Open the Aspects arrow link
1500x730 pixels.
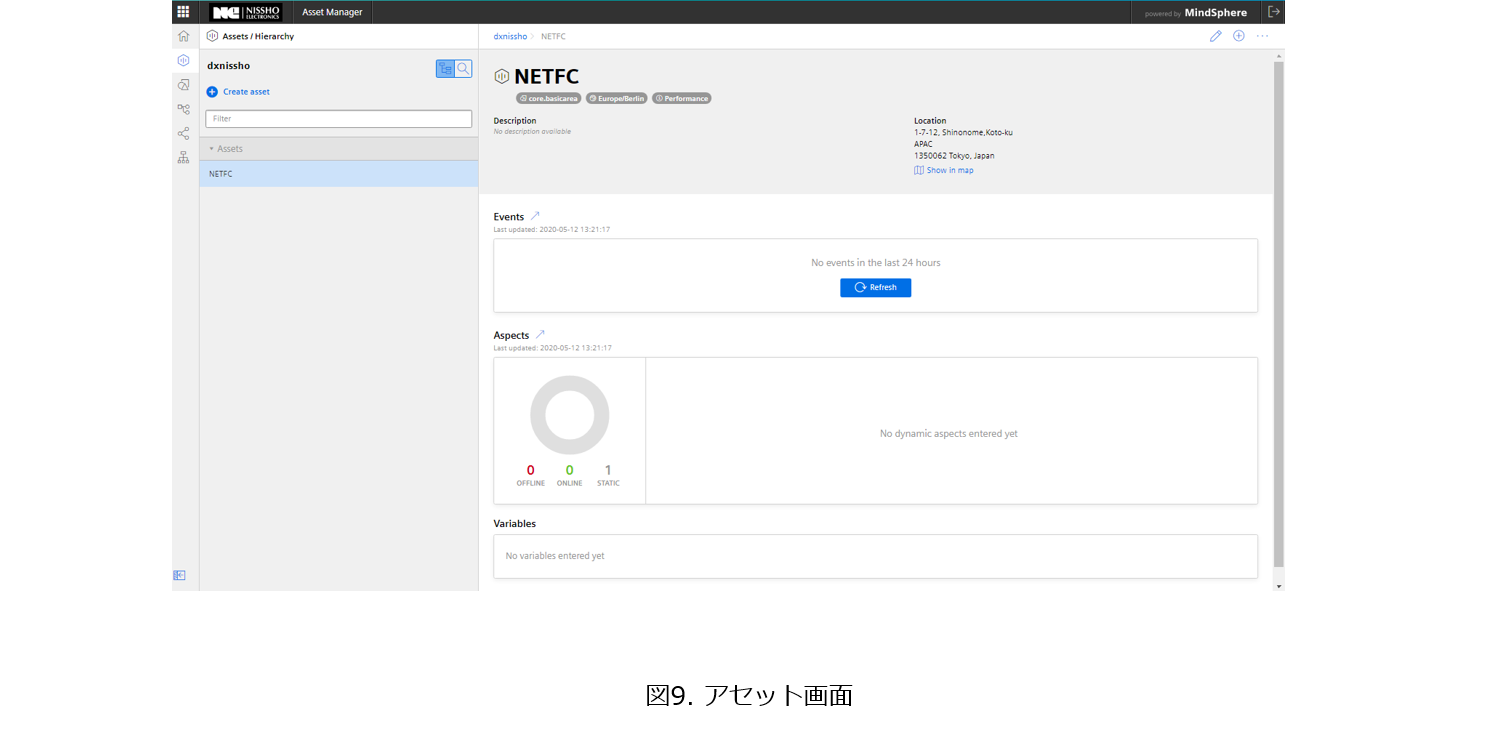[540, 335]
